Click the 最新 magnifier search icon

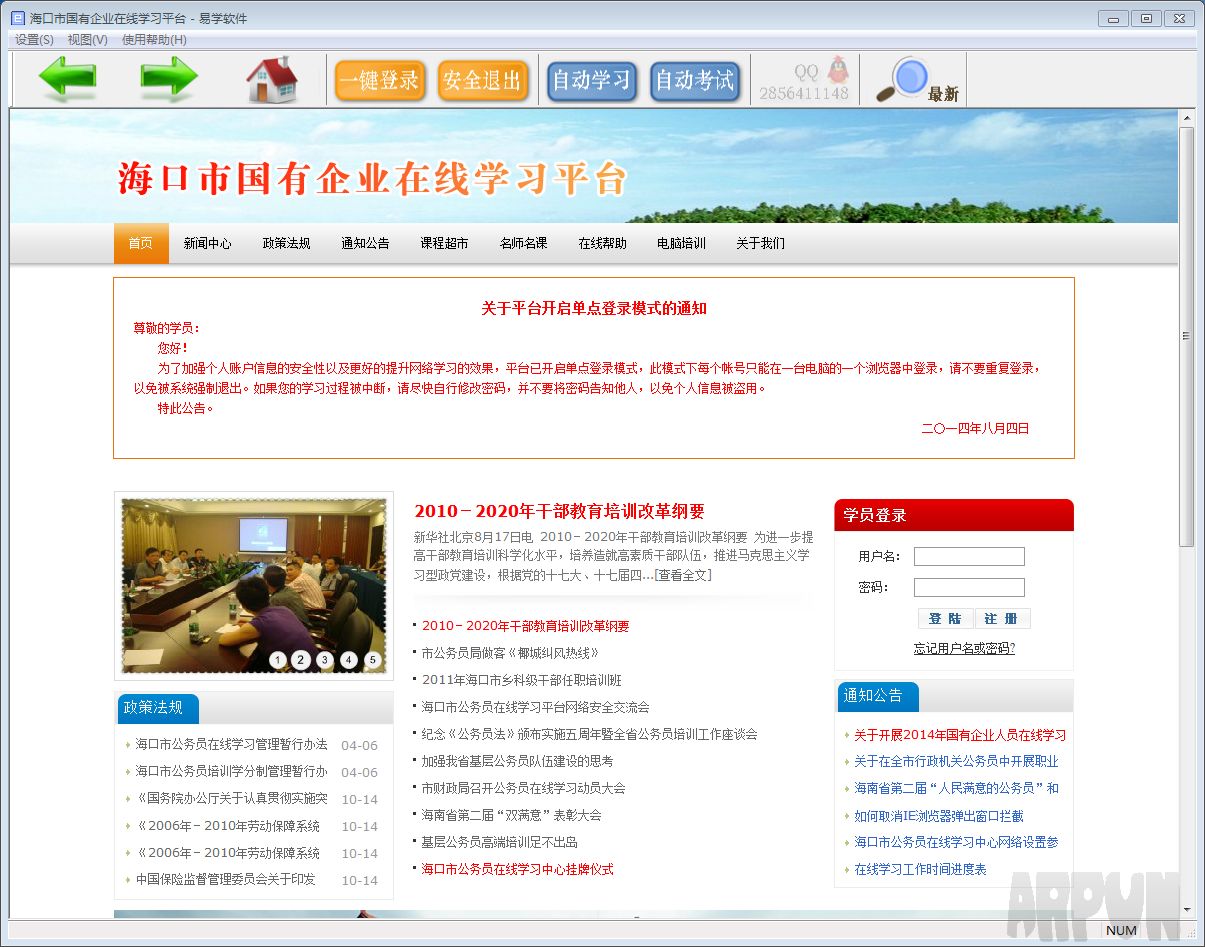908,75
